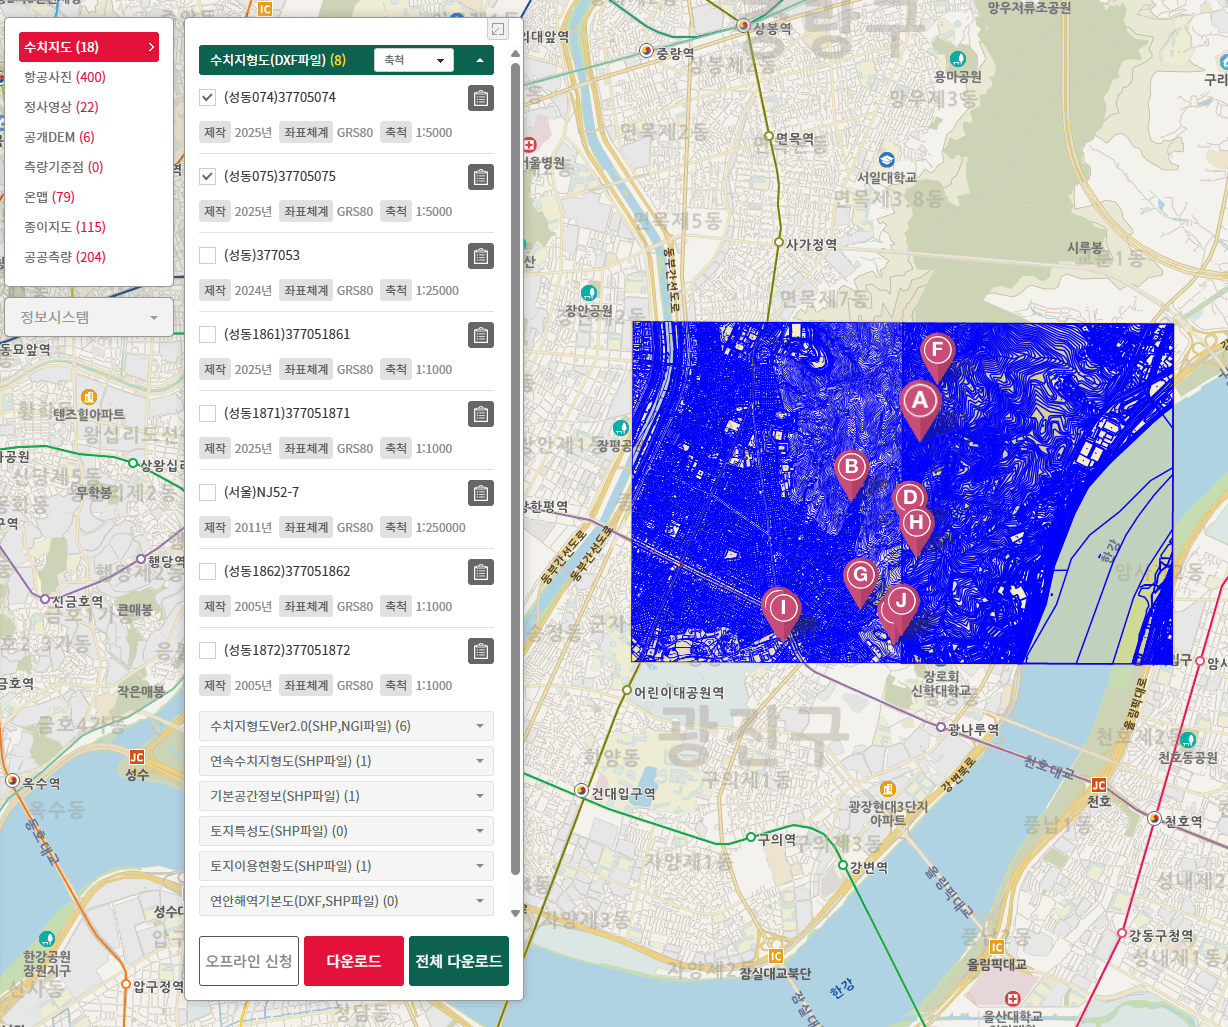The height and width of the screenshot is (1027, 1228).
Task: Check the (성동1862)377051862 checkbox
Action: click(x=208, y=571)
